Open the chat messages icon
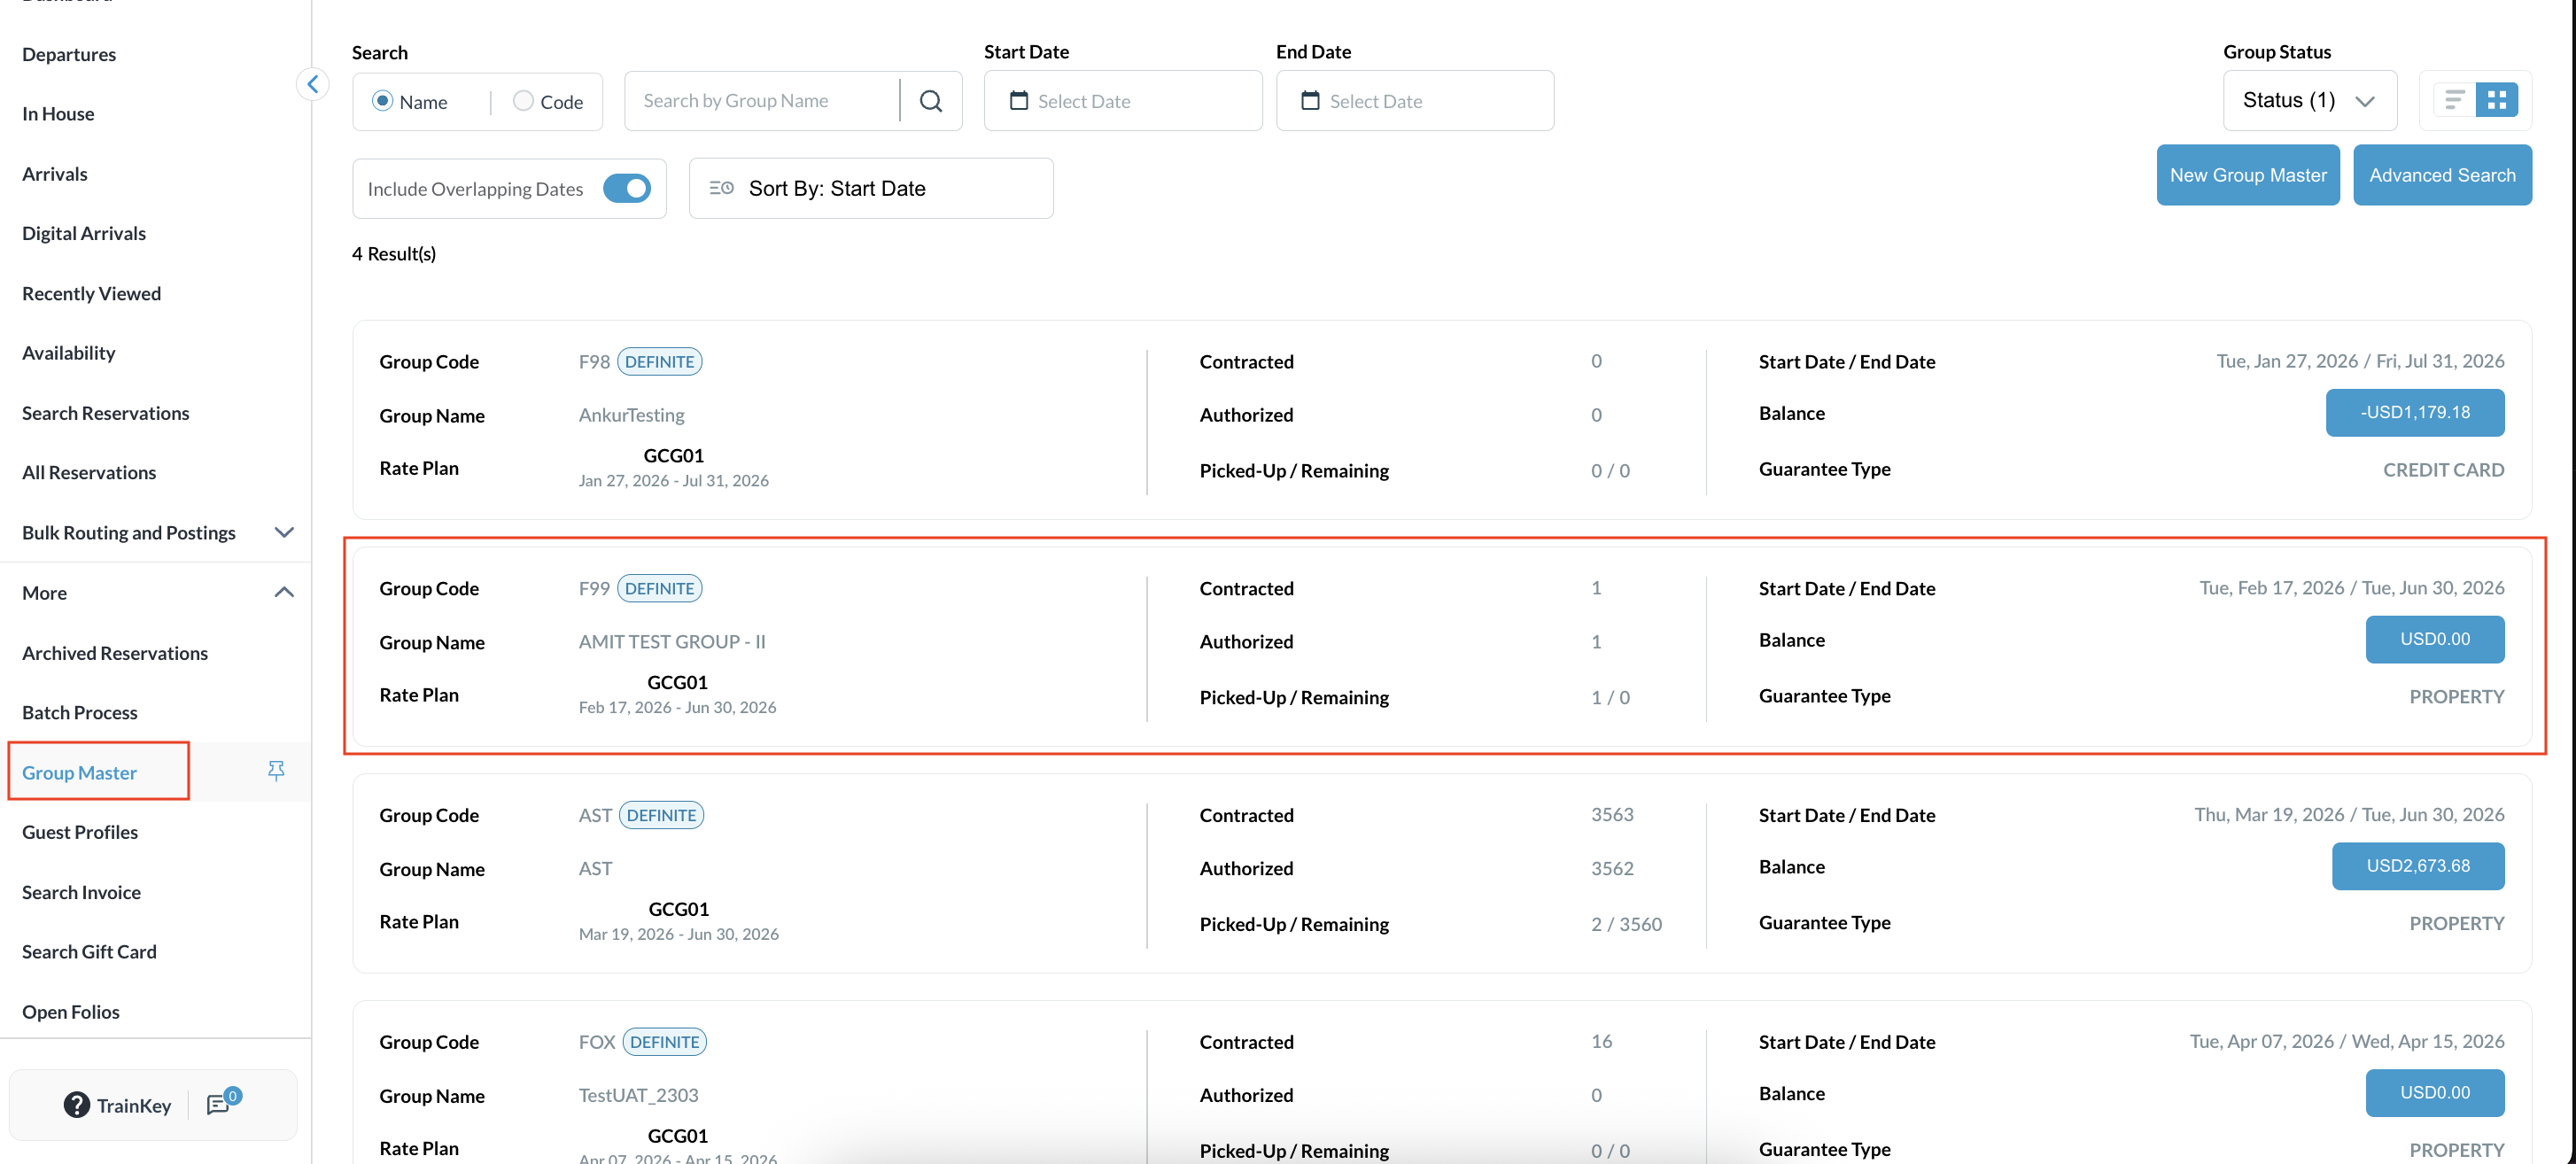This screenshot has width=2576, height=1164. (218, 1104)
